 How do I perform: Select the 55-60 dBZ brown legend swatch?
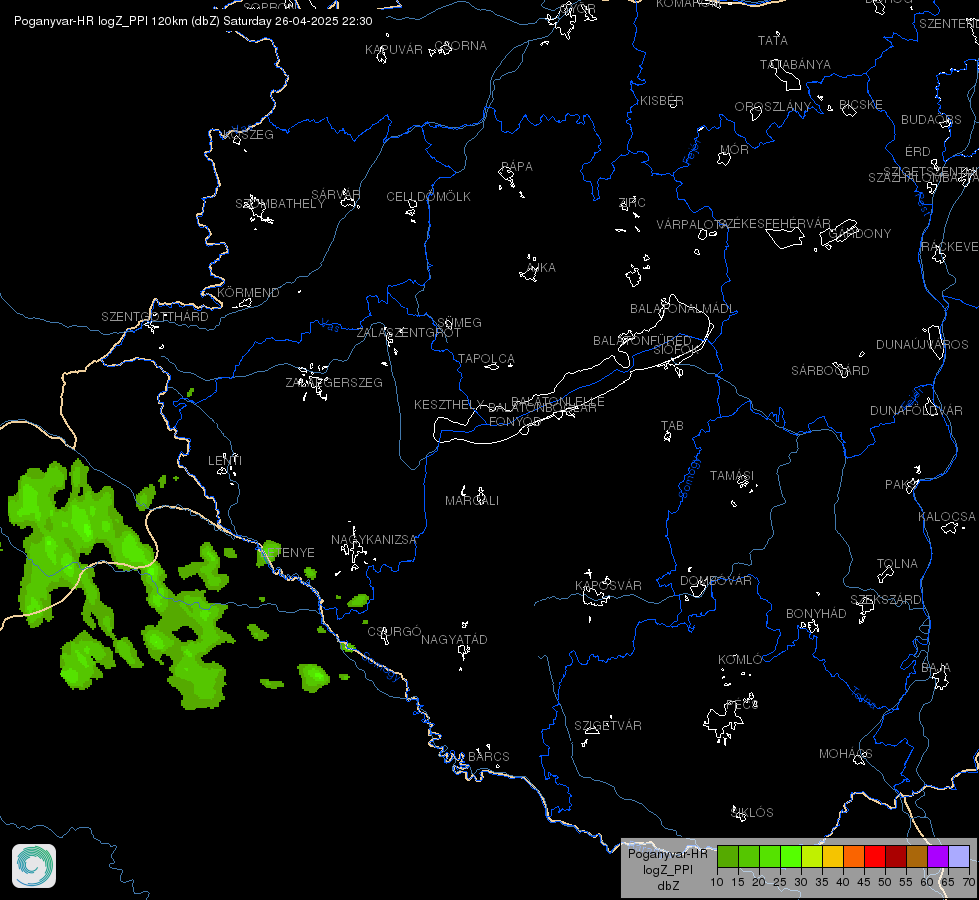(x=917, y=857)
